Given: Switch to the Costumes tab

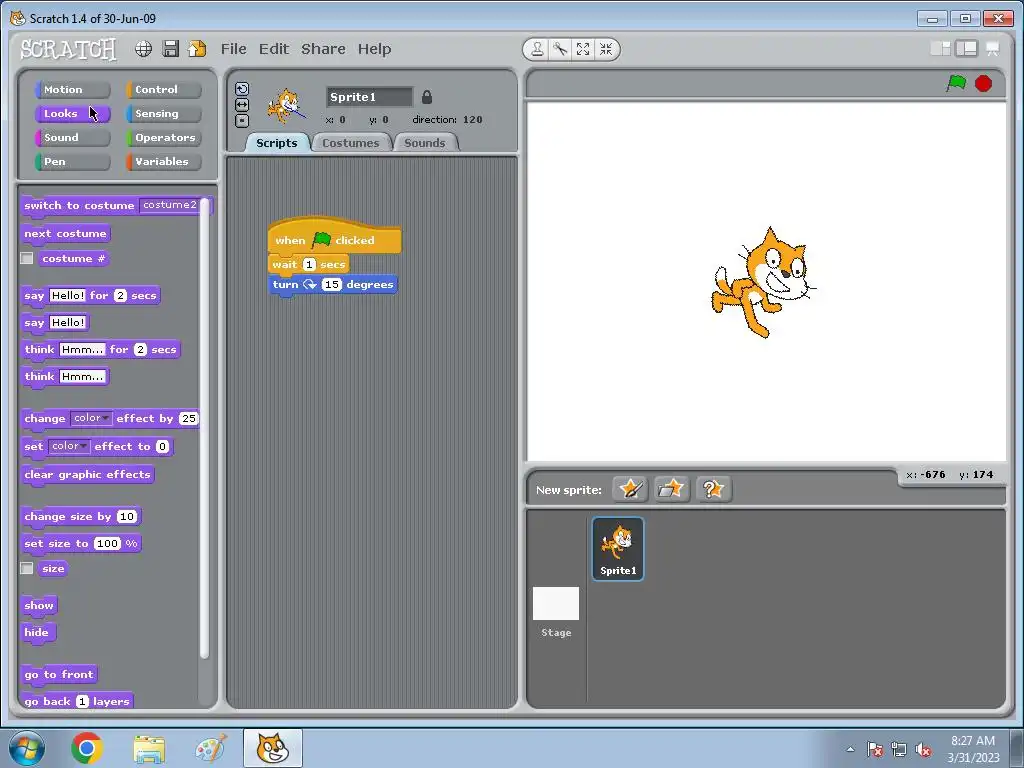Looking at the screenshot, I should pos(351,143).
